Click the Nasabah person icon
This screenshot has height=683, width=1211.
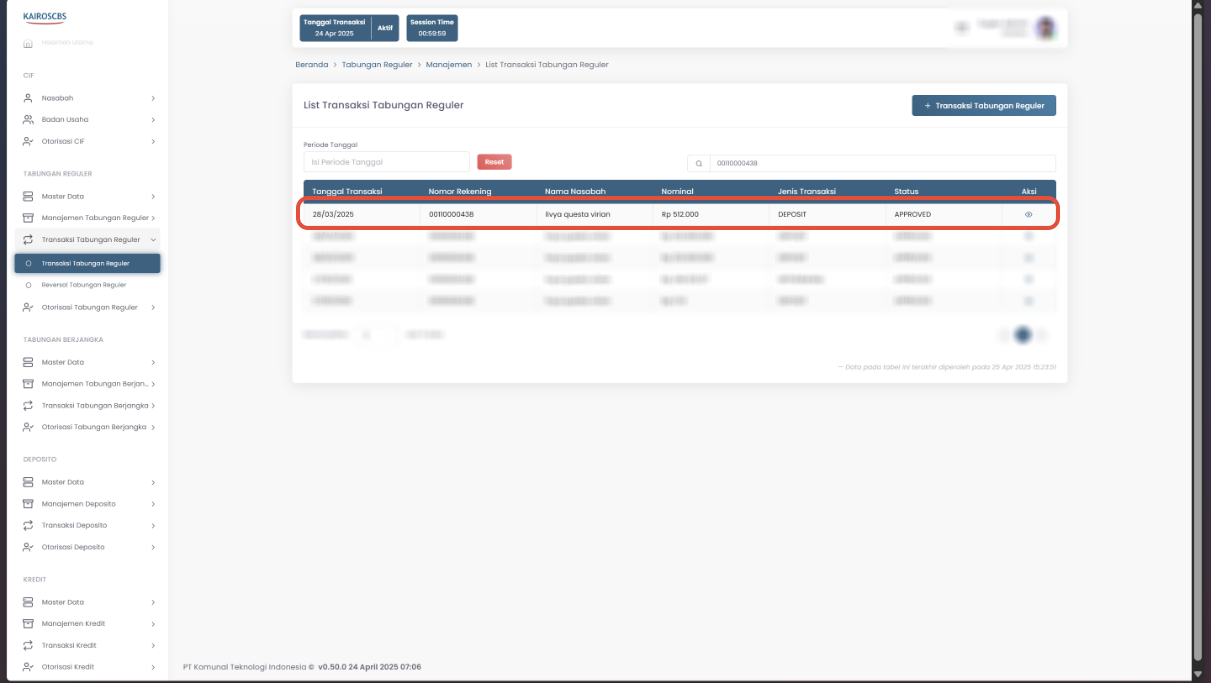[29, 98]
